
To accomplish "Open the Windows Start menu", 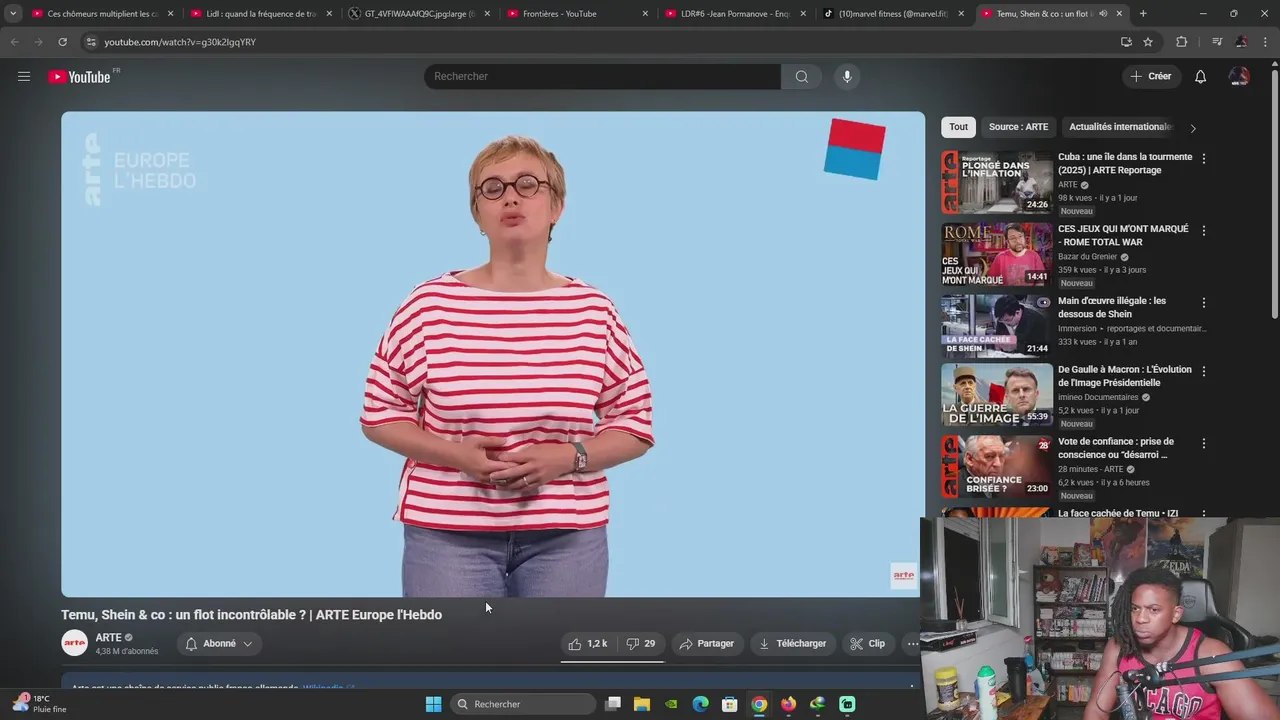I will (433, 704).
